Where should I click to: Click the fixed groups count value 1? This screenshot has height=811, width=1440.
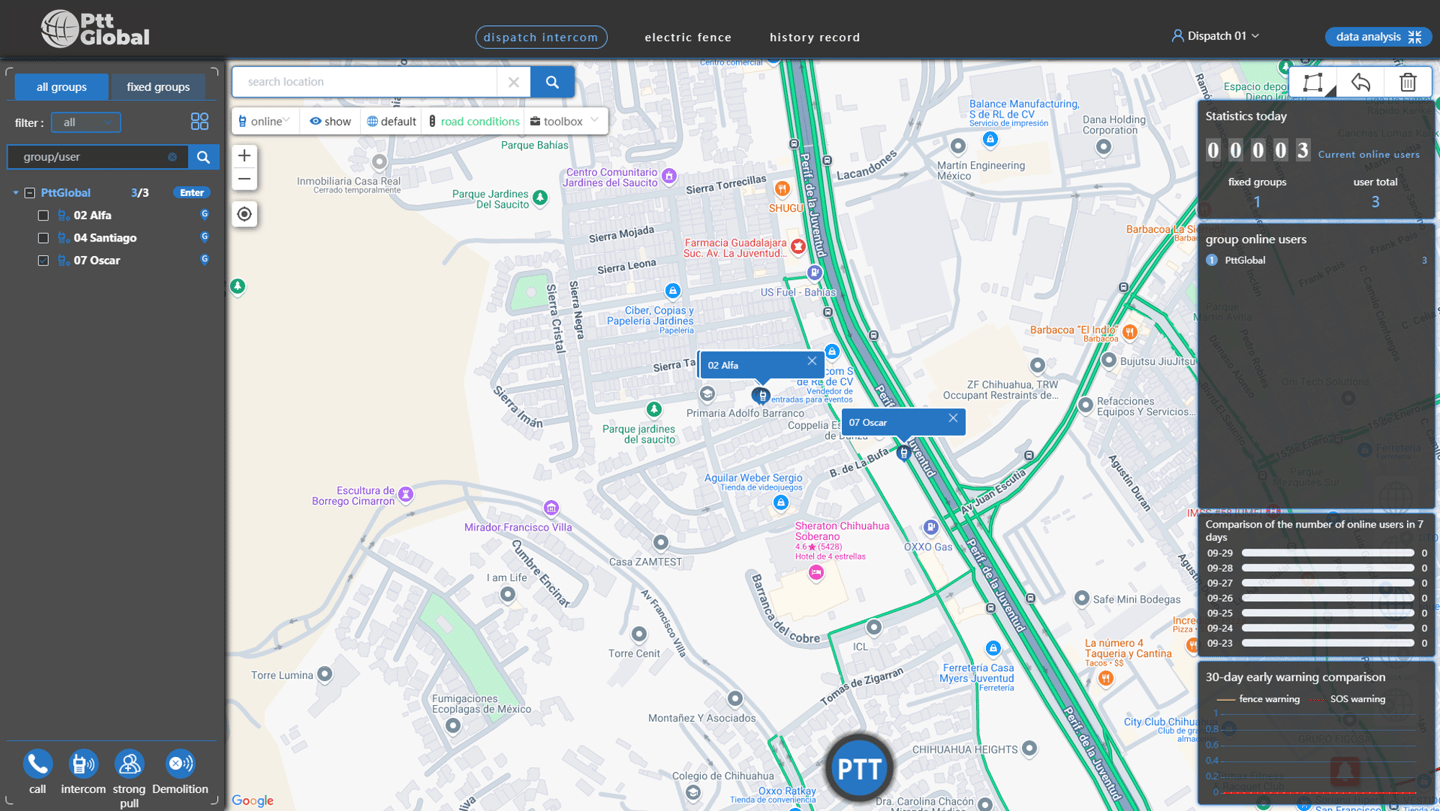click(x=1257, y=202)
